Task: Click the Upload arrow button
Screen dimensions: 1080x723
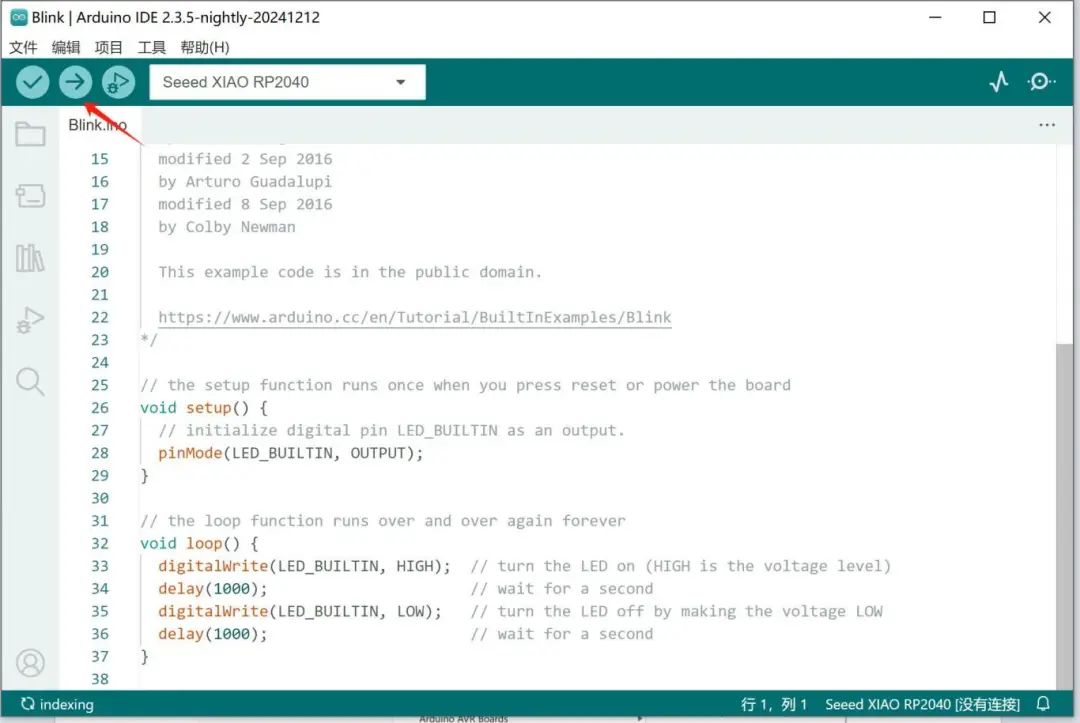Action: [x=75, y=83]
